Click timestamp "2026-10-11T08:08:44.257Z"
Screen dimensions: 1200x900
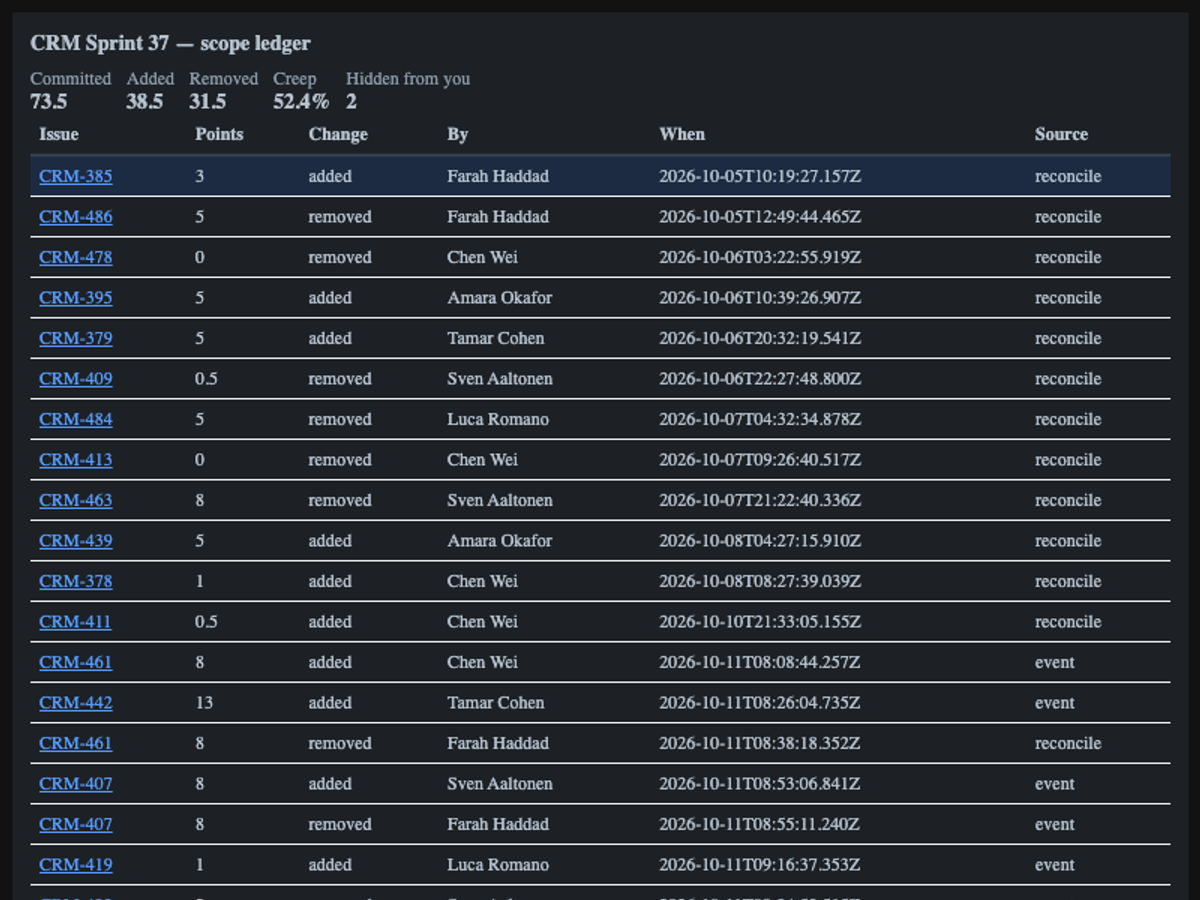pos(760,662)
